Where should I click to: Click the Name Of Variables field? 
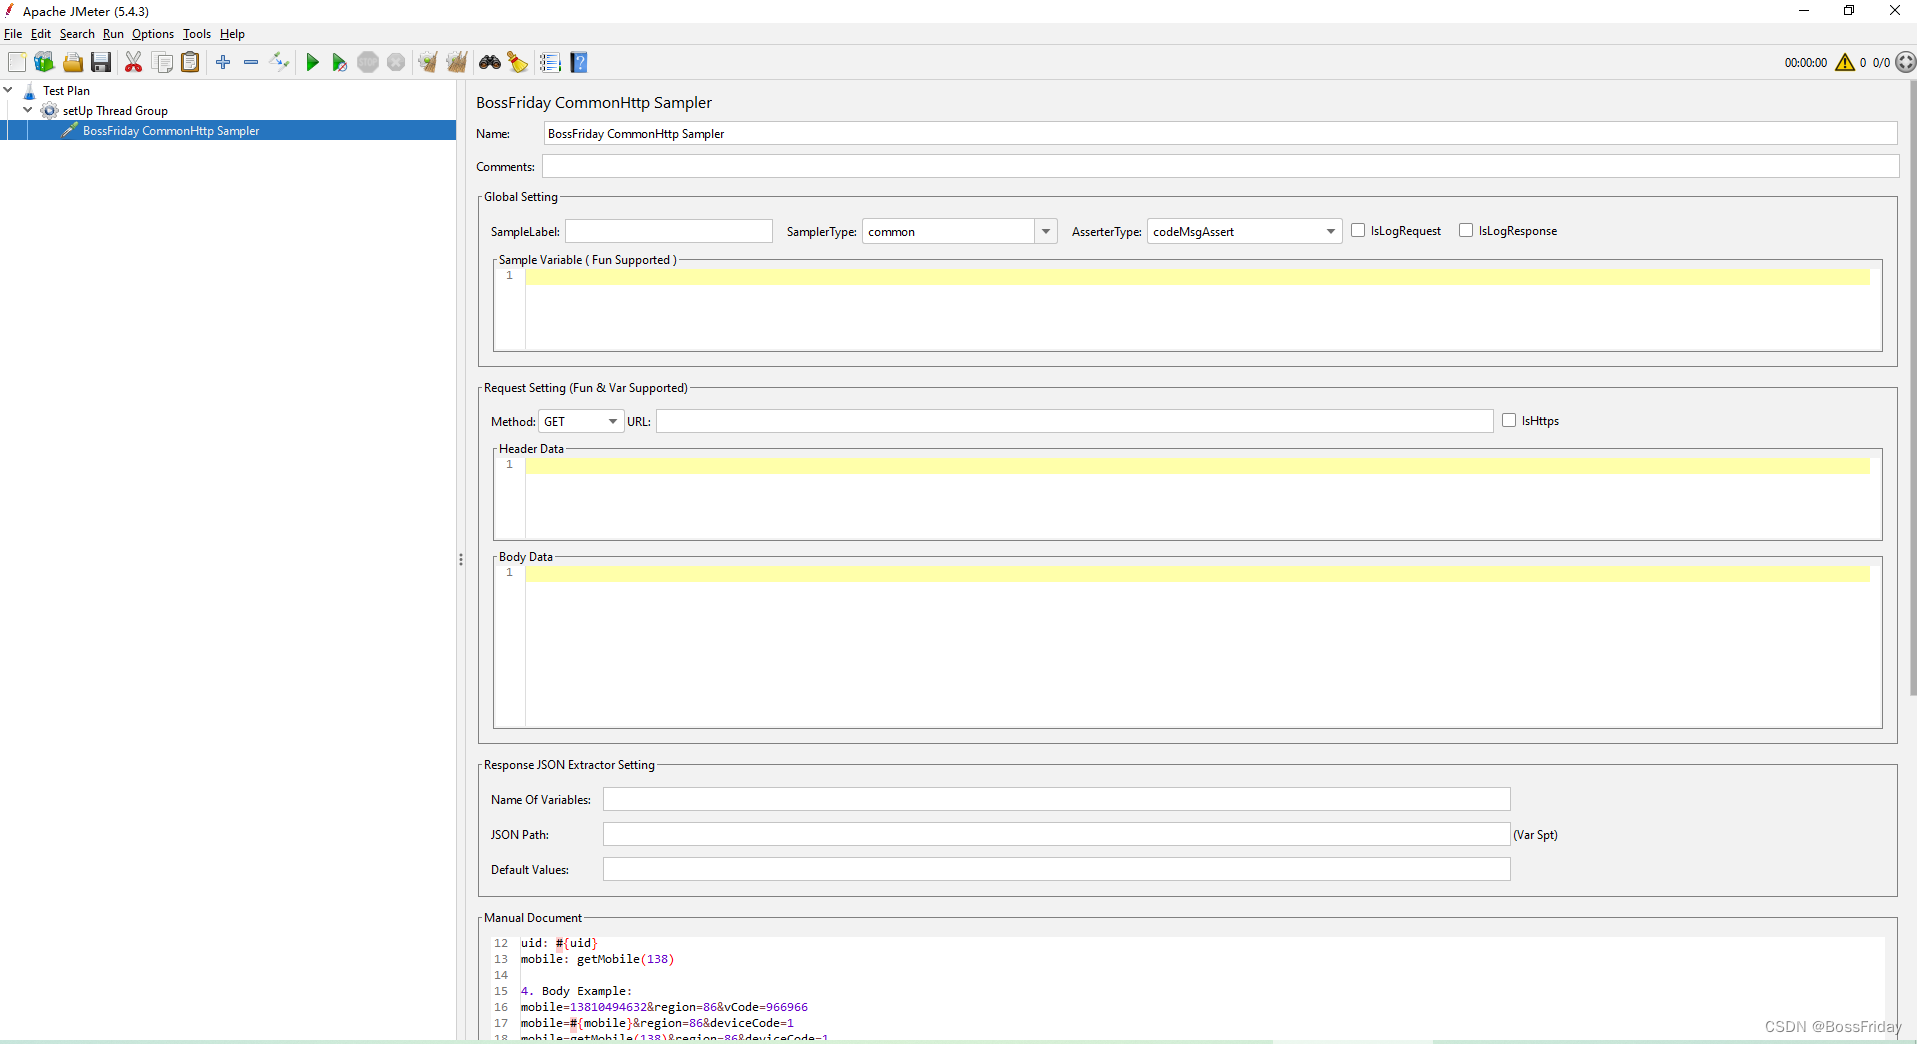1056,799
